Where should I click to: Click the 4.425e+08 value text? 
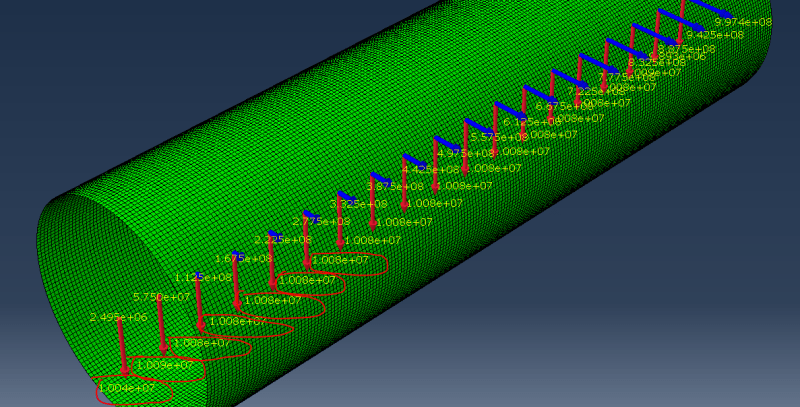[431, 169]
